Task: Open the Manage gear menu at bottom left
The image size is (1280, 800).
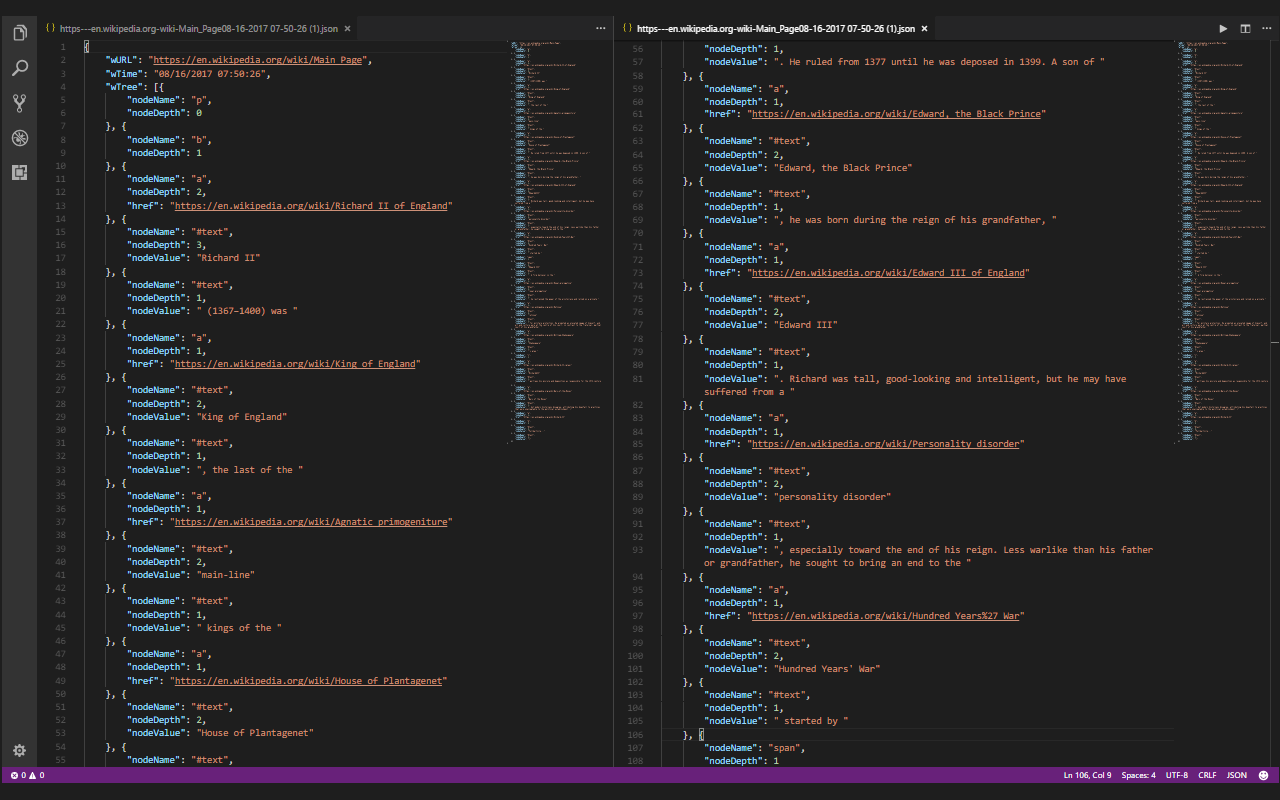Action: point(19,750)
